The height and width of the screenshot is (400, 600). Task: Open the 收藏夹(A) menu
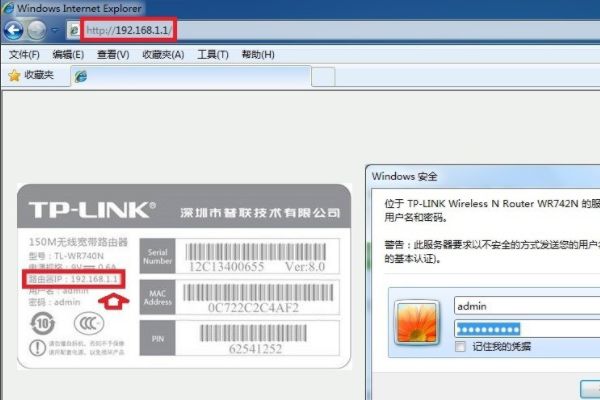tap(163, 54)
